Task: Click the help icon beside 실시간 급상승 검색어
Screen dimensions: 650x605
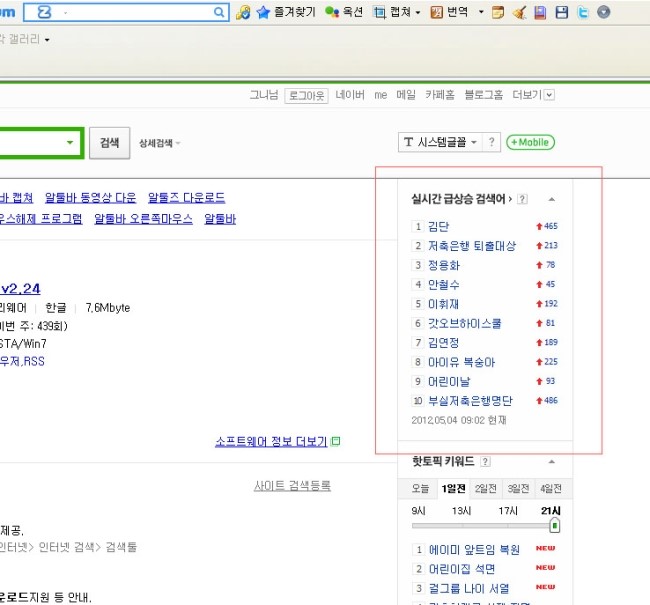Action: [x=522, y=199]
